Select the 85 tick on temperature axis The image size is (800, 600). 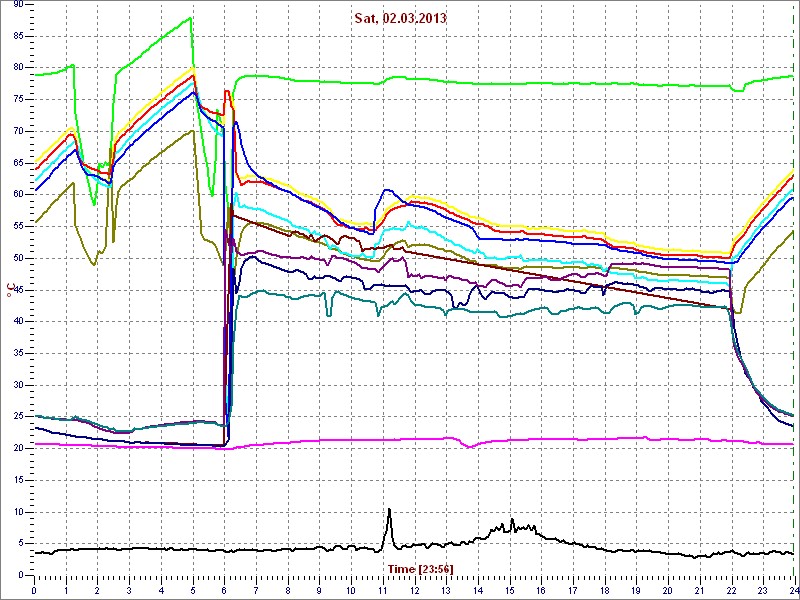coord(17,36)
